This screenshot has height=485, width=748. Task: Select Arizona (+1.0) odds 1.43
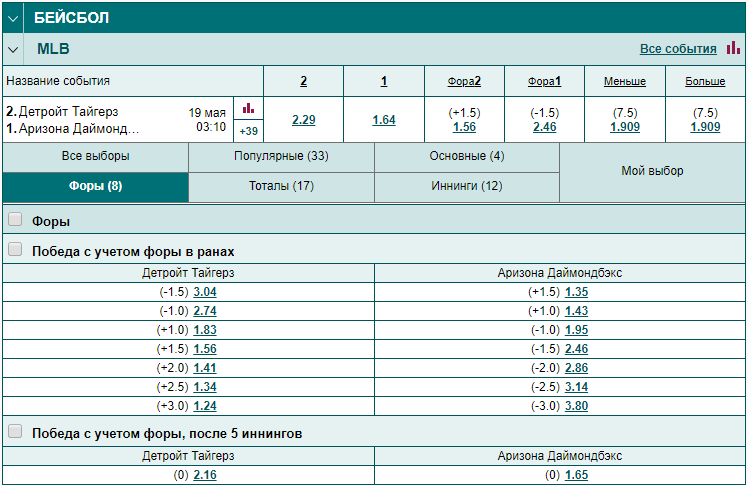(576, 311)
